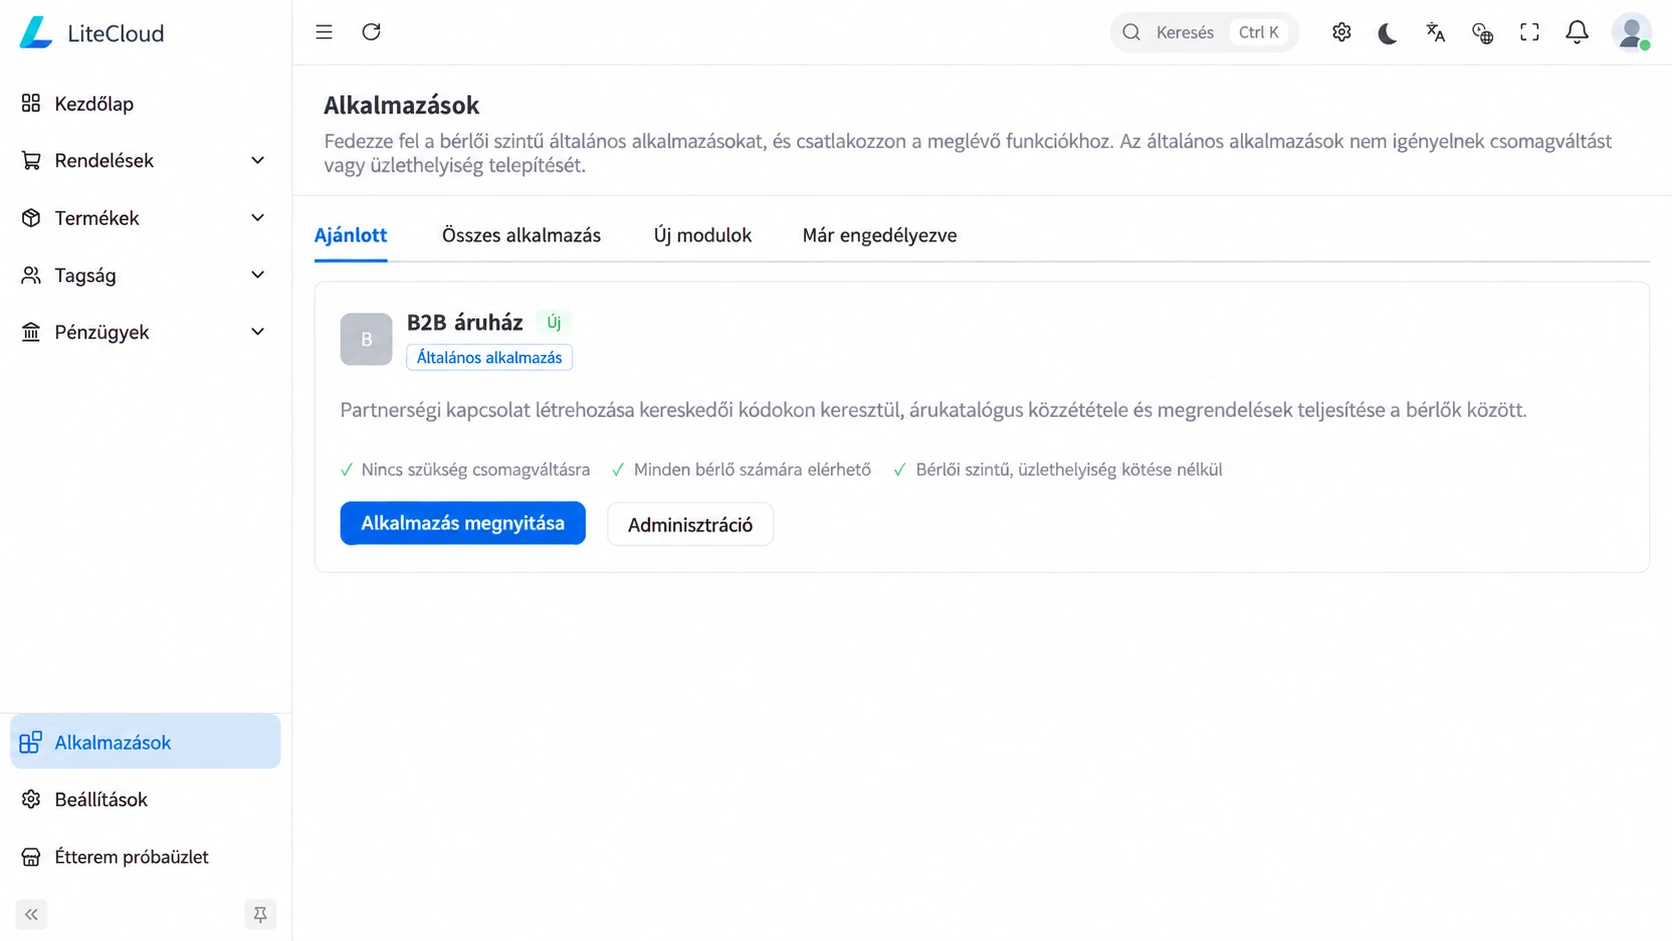Expand the Rendelések submenu chevron
Screen dimensions: 1672x941
[x=258, y=160]
